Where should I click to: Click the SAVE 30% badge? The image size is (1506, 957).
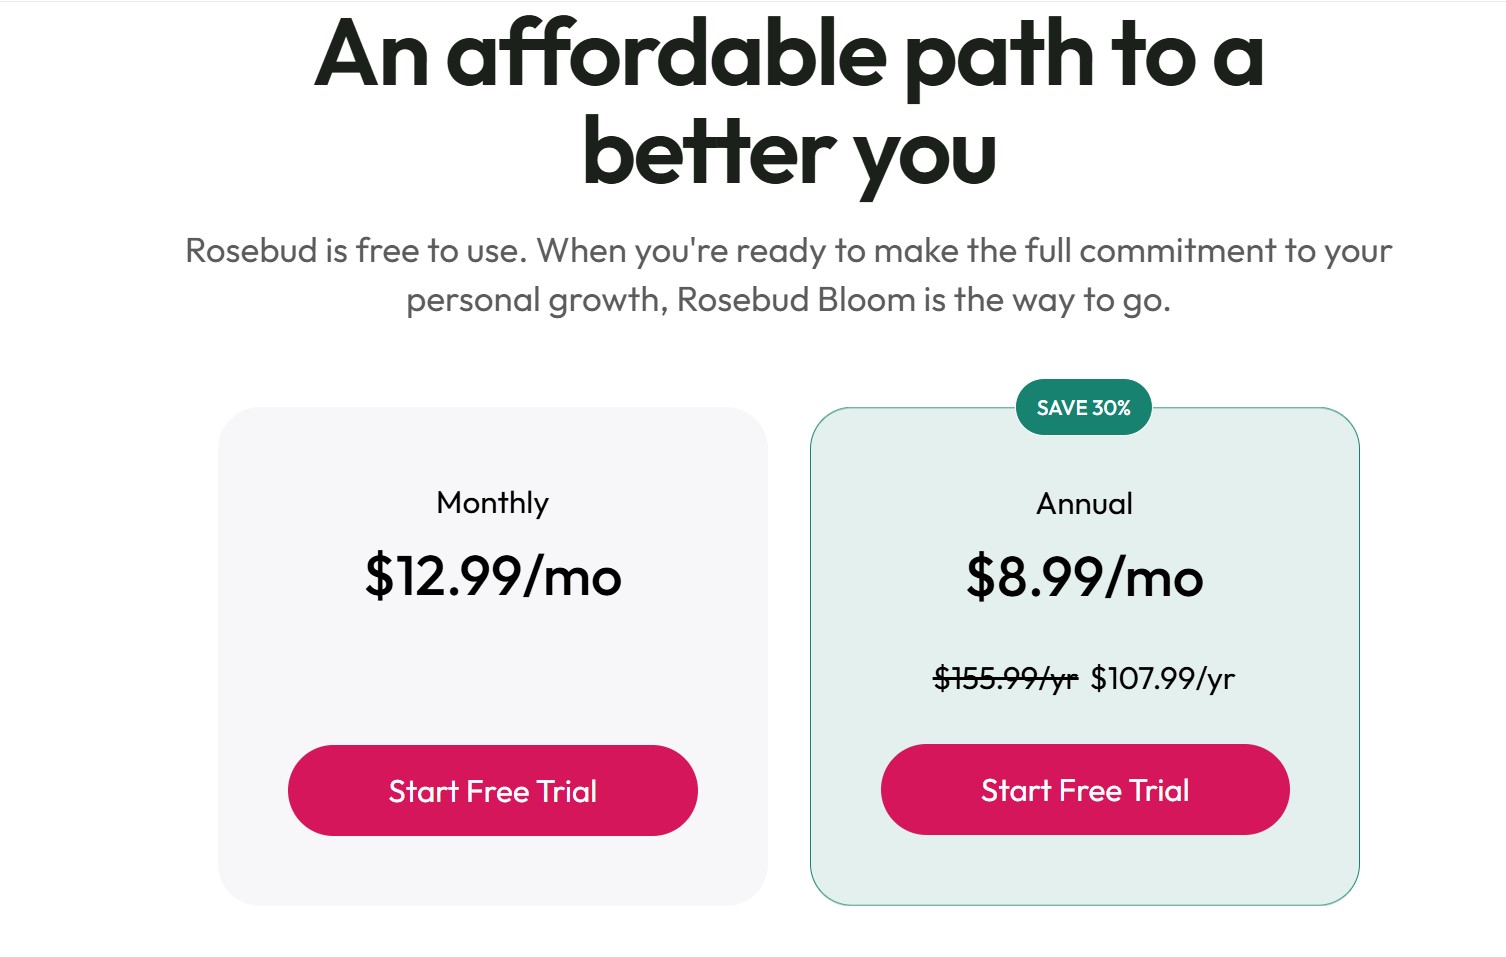(1083, 408)
